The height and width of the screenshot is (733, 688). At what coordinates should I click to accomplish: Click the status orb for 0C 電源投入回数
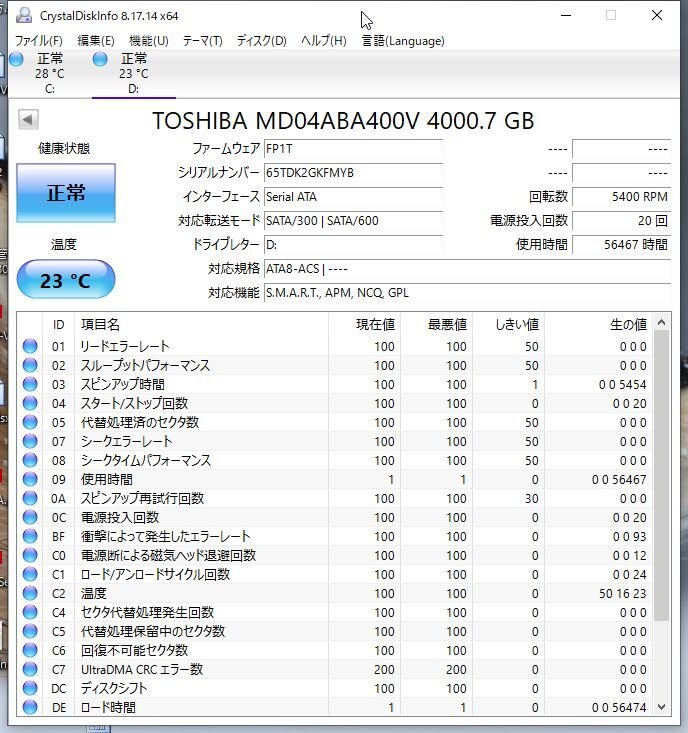tap(30, 517)
